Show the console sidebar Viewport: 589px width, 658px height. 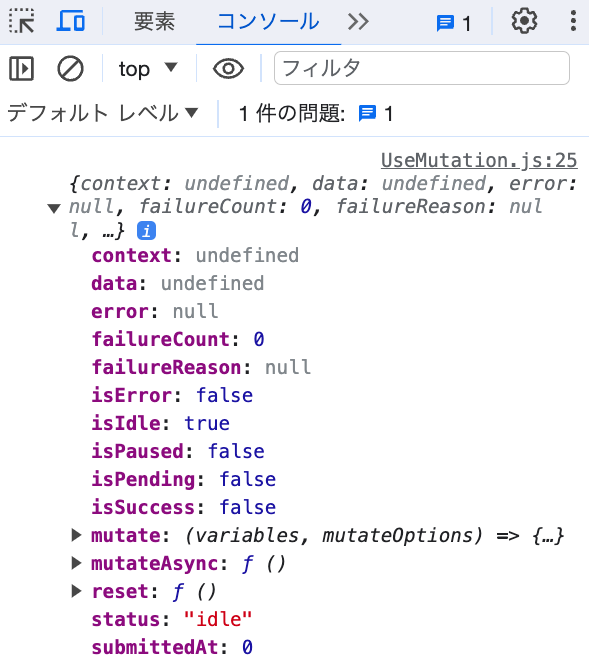point(21,68)
